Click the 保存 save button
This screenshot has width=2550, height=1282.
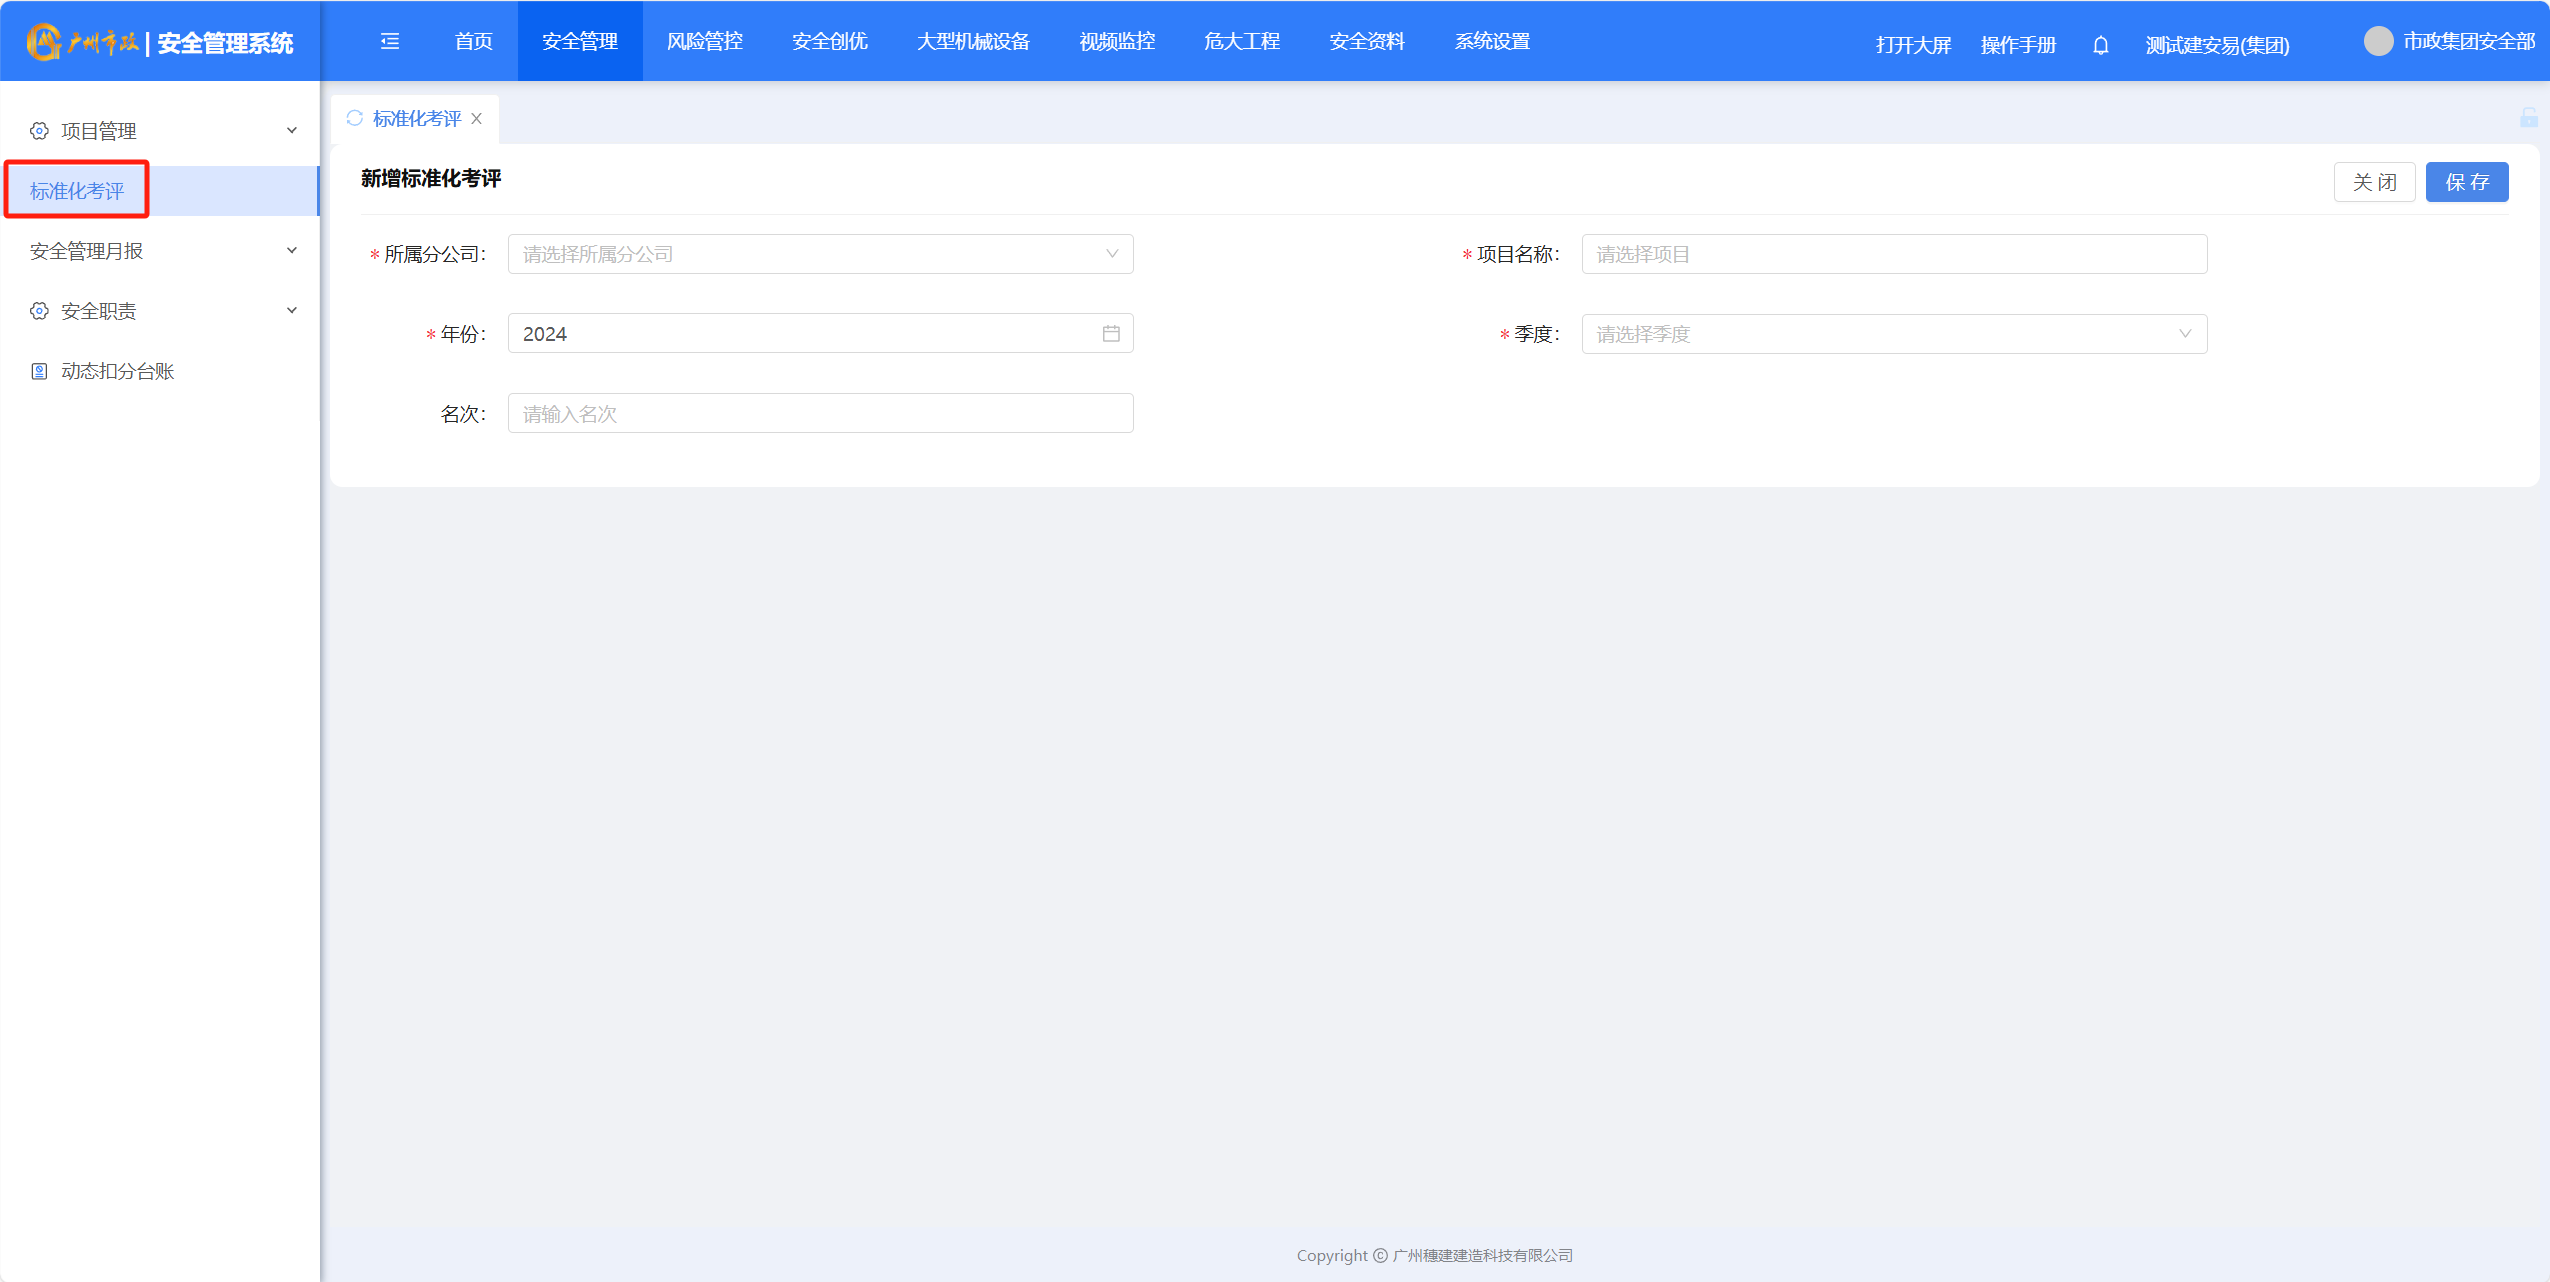pos(2466,182)
